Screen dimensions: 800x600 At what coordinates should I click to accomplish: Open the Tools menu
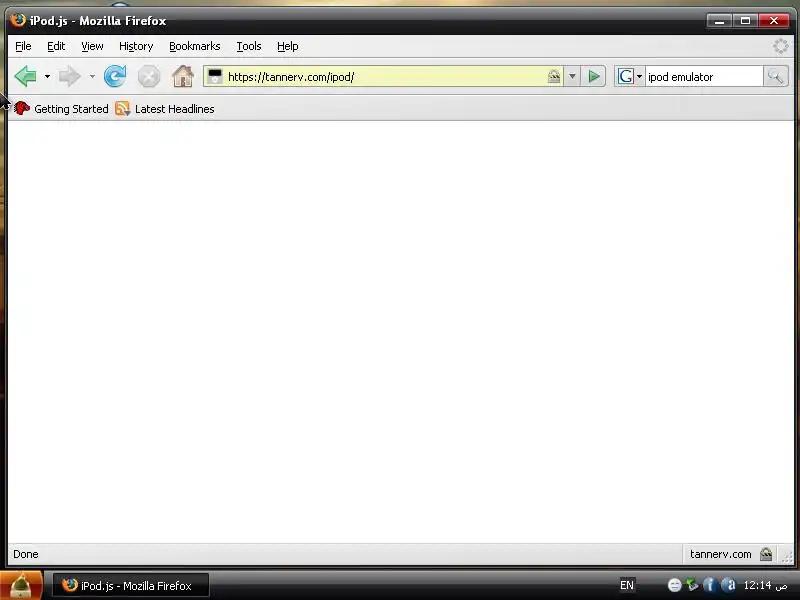pos(248,46)
